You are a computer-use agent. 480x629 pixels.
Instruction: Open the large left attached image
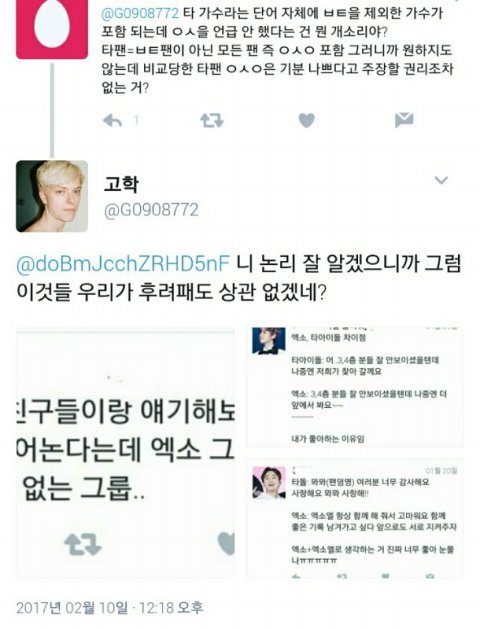click(x=126, y=452)
